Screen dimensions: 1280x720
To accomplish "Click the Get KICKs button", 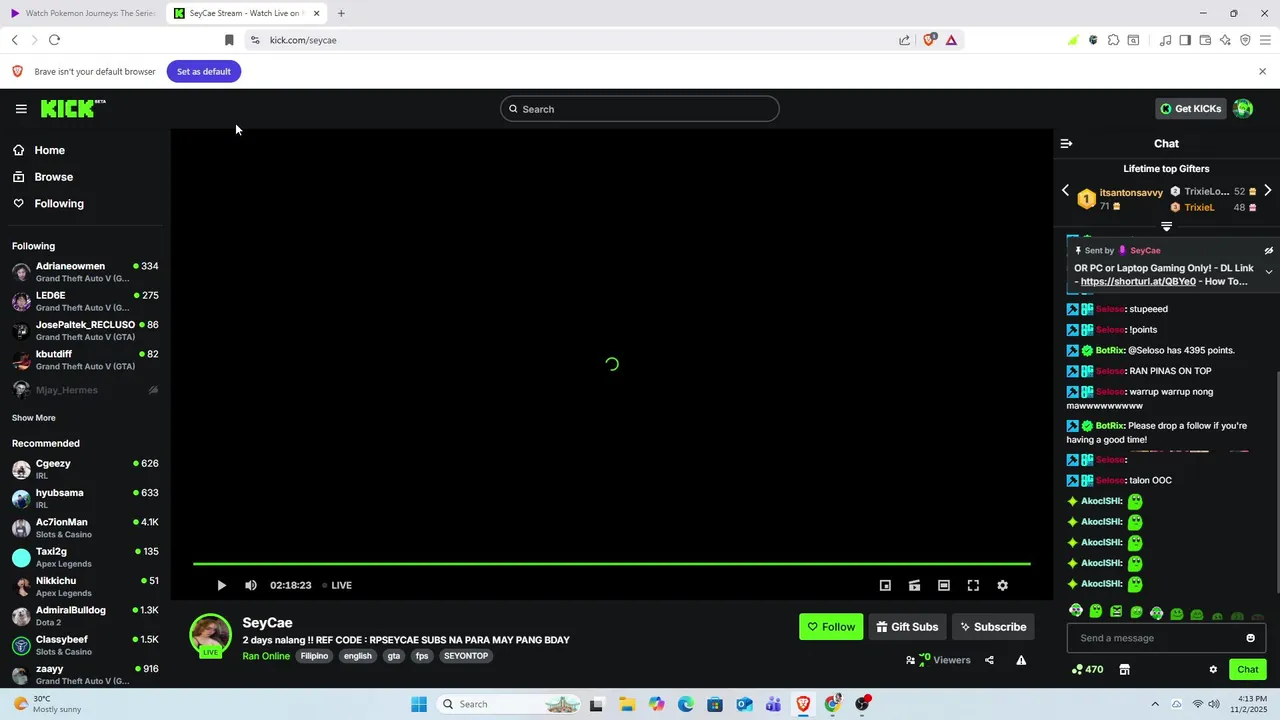I will pos(1190,108).
